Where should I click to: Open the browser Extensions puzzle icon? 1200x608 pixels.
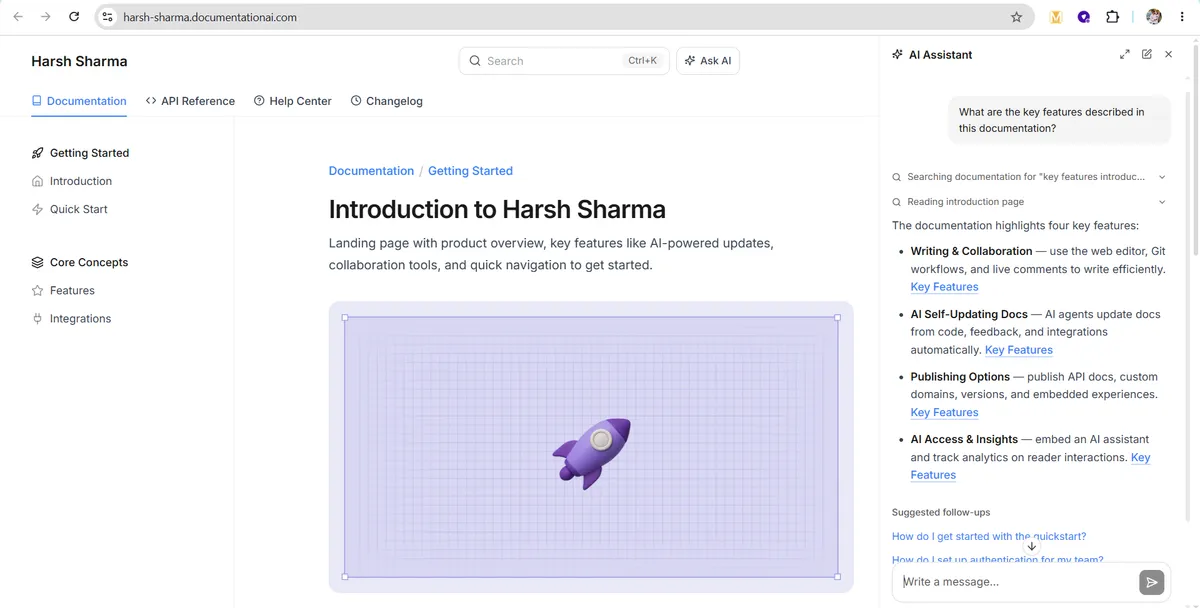(1112, 17)
